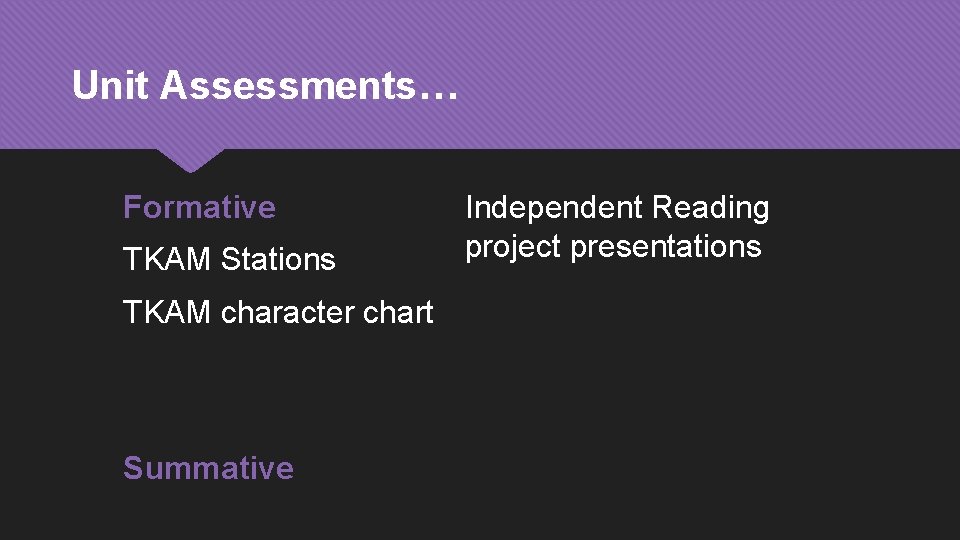Click the 'Independent Reading' text line

tap(617, 208)
